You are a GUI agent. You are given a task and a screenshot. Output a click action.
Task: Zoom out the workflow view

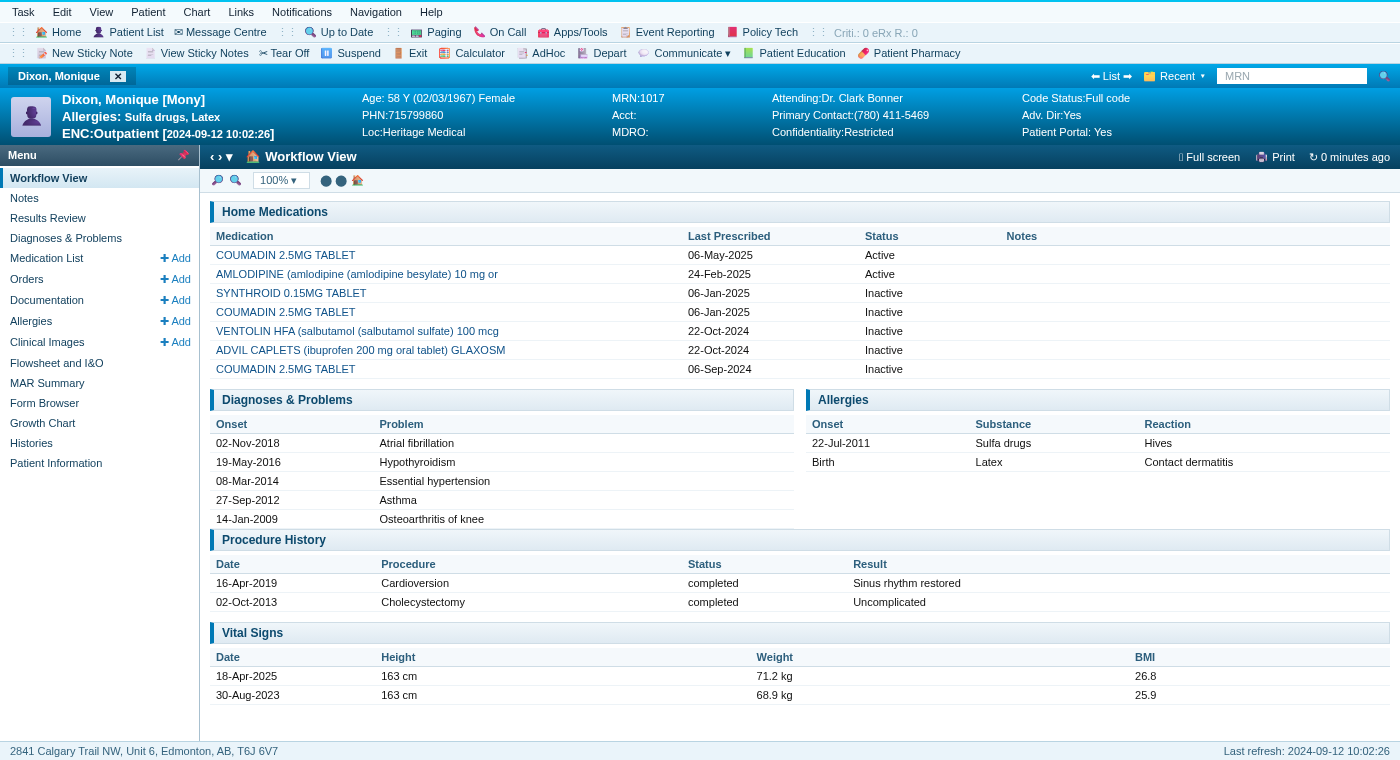tap(217, 180)
